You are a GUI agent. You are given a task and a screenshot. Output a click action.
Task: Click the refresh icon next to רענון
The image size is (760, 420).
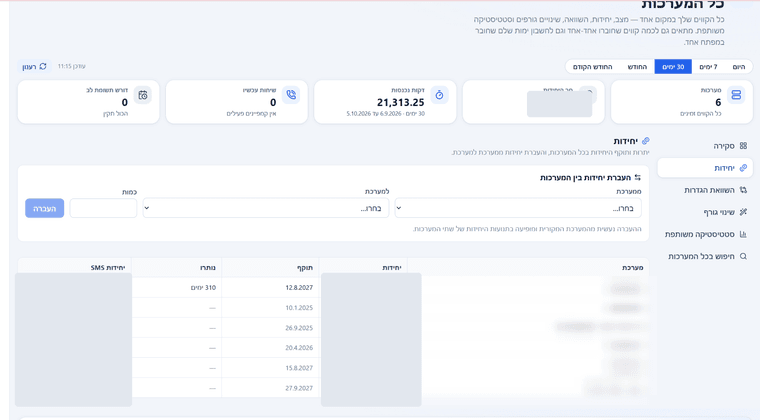point(43,66)
